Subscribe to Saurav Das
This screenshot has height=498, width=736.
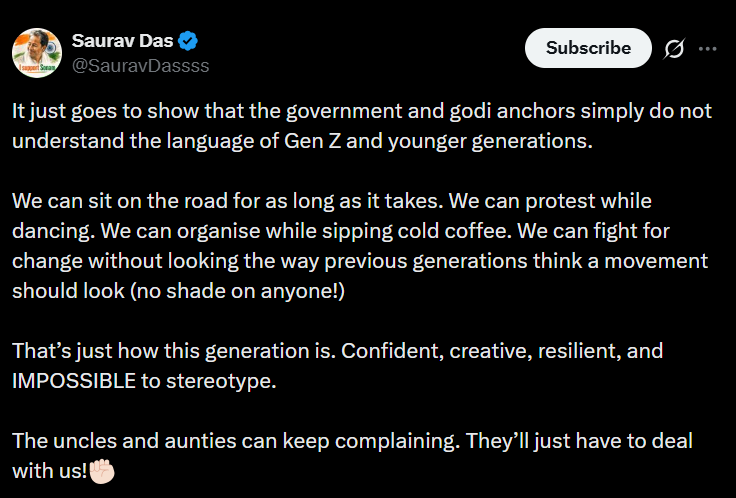pyautogui.click(x=588, y=48)
